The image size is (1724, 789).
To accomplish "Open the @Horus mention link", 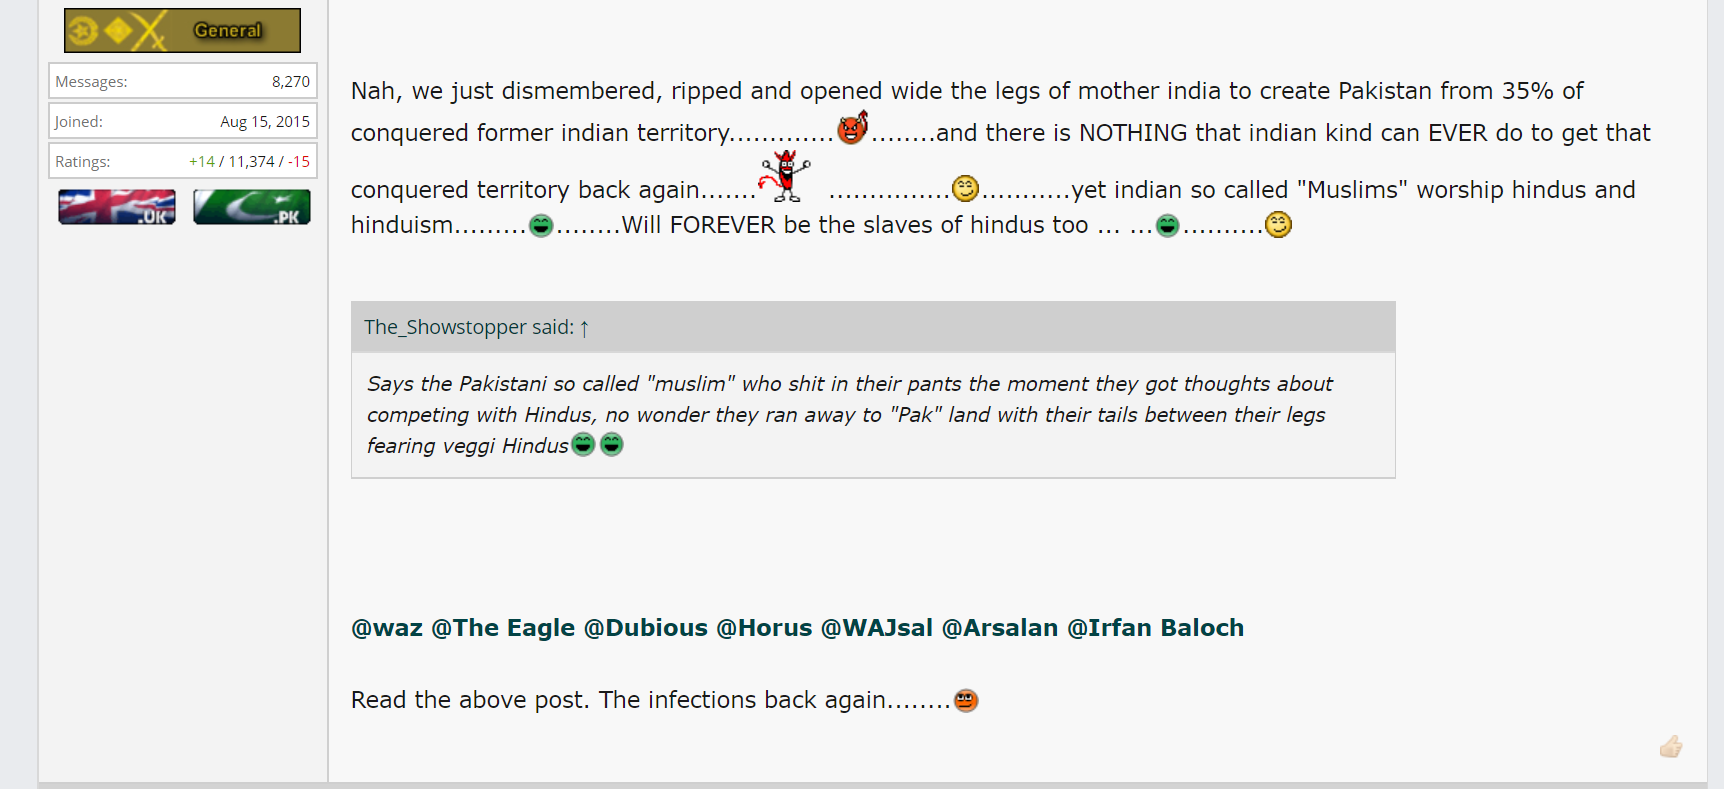I will pos(764,628).
